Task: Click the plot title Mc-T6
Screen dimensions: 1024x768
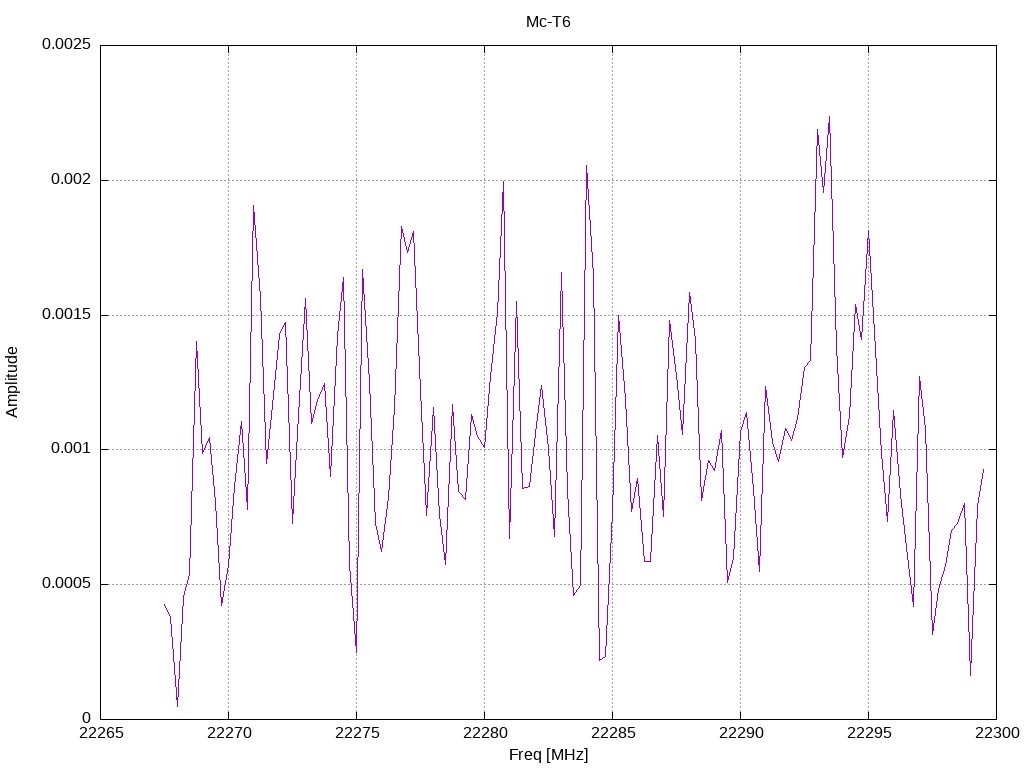Action: 548,22
